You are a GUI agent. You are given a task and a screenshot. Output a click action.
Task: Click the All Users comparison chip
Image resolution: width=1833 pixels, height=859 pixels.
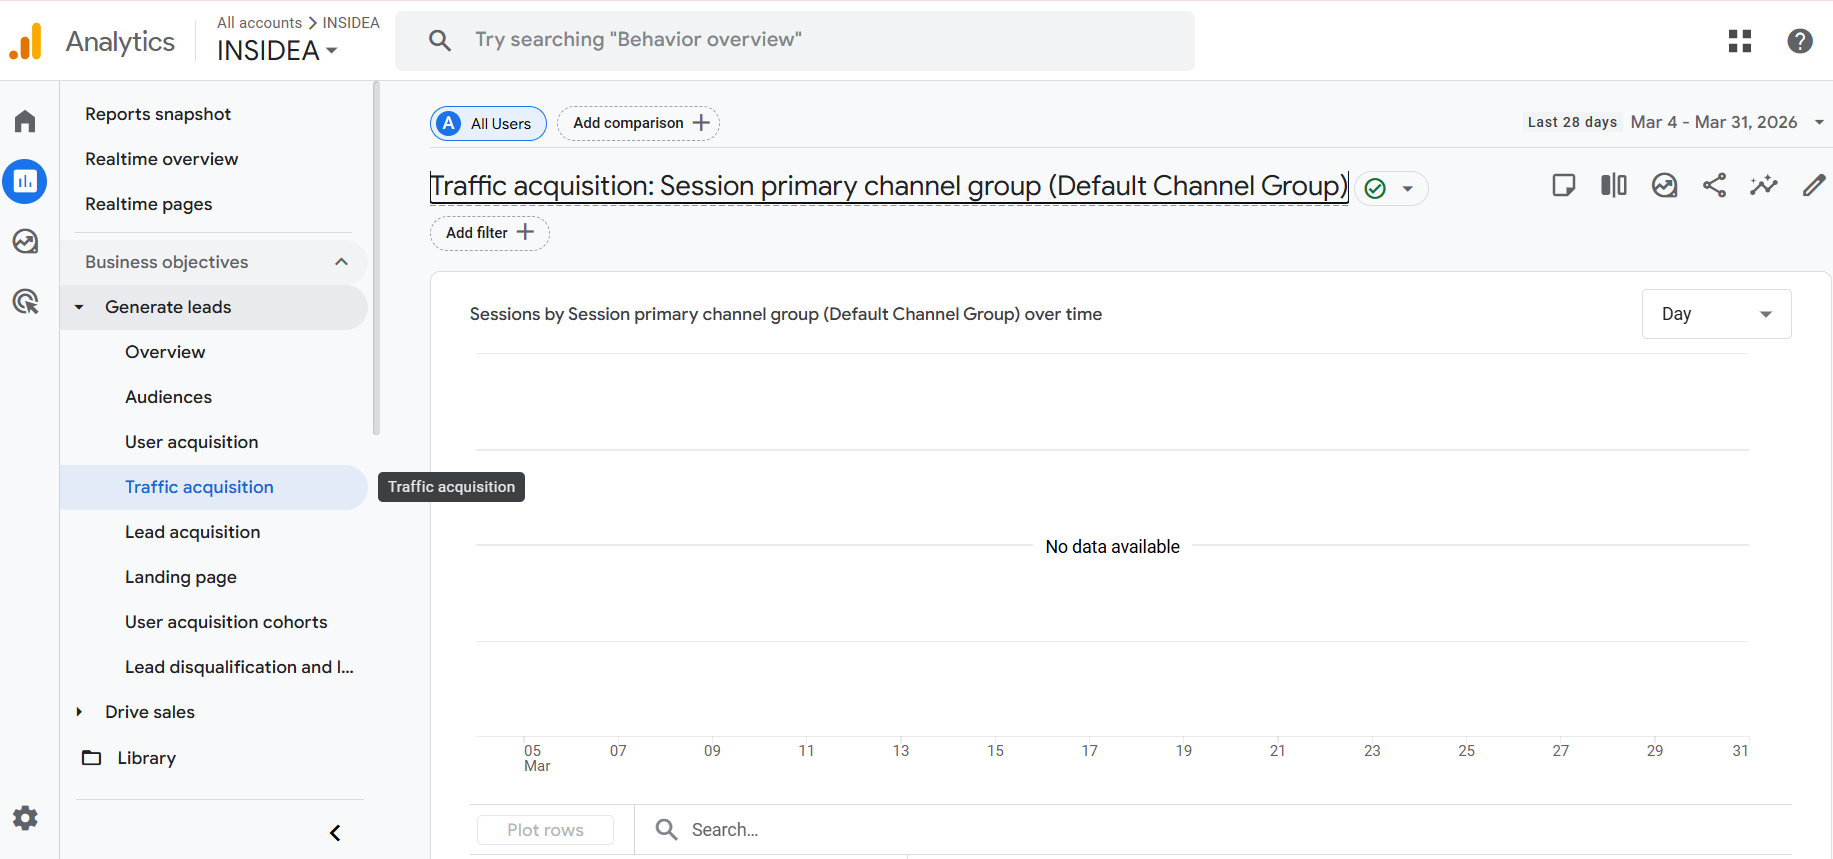488,123
